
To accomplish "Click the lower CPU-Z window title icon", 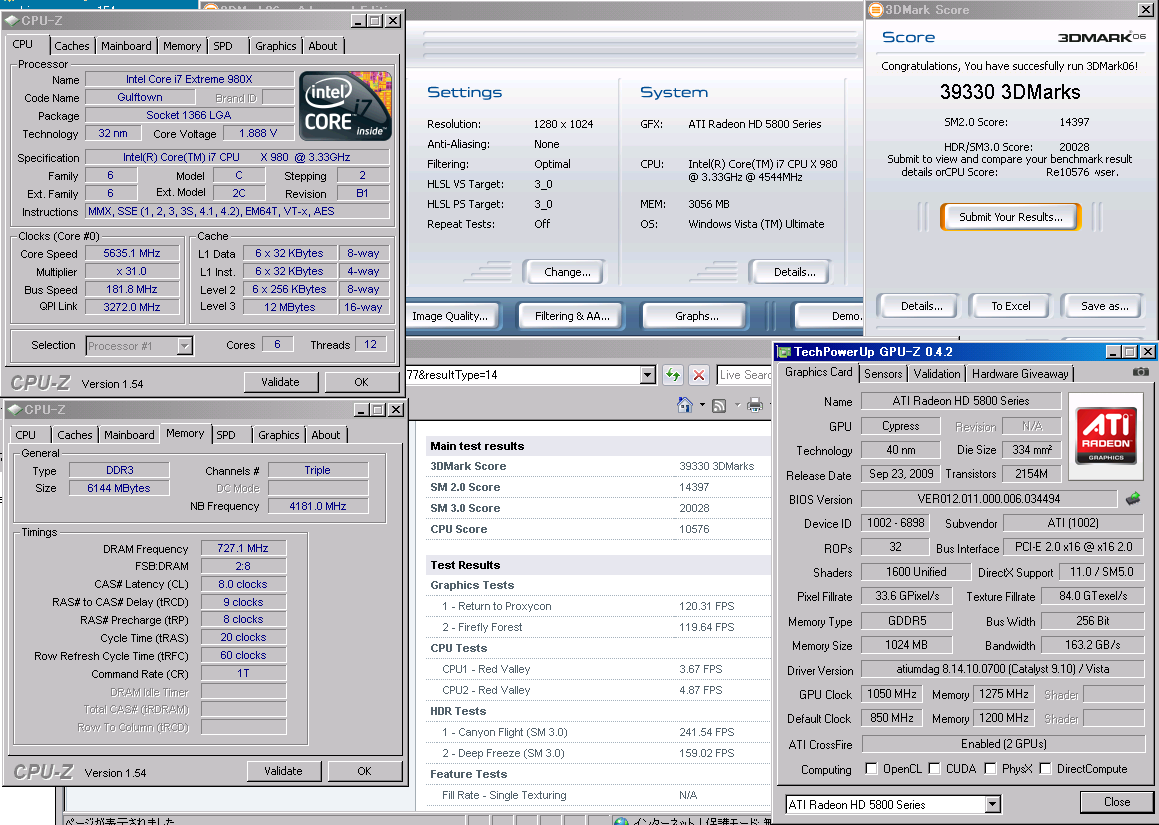I will (15, 410).
